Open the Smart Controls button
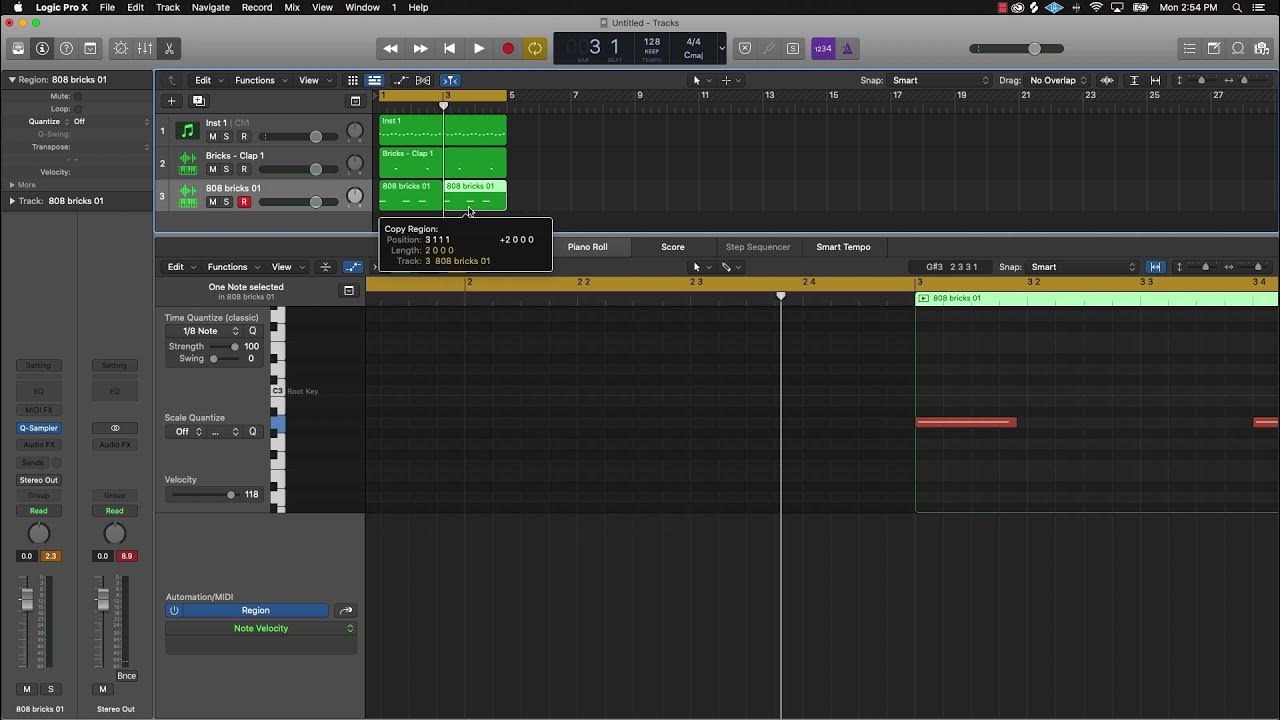 [x=121, y=48]
